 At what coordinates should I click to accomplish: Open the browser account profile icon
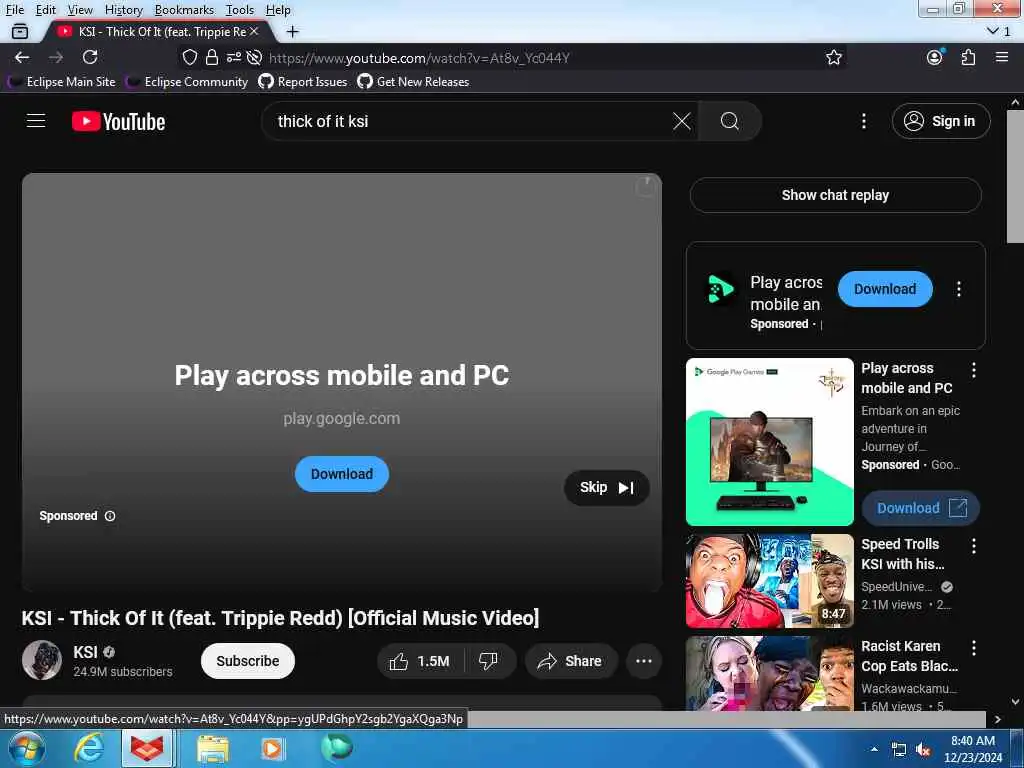point(935,57)
